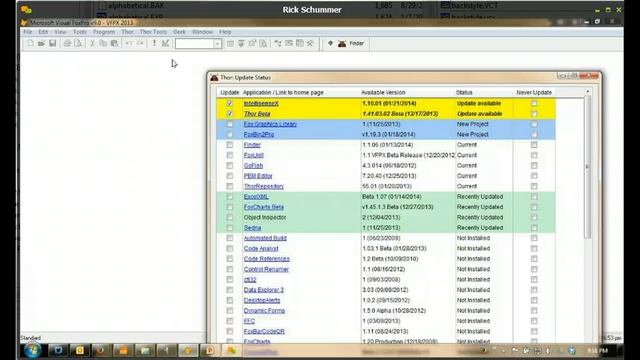
Task: Click version cell '7.20.40 (12/25/2013)'
Action: pos(389,176)
